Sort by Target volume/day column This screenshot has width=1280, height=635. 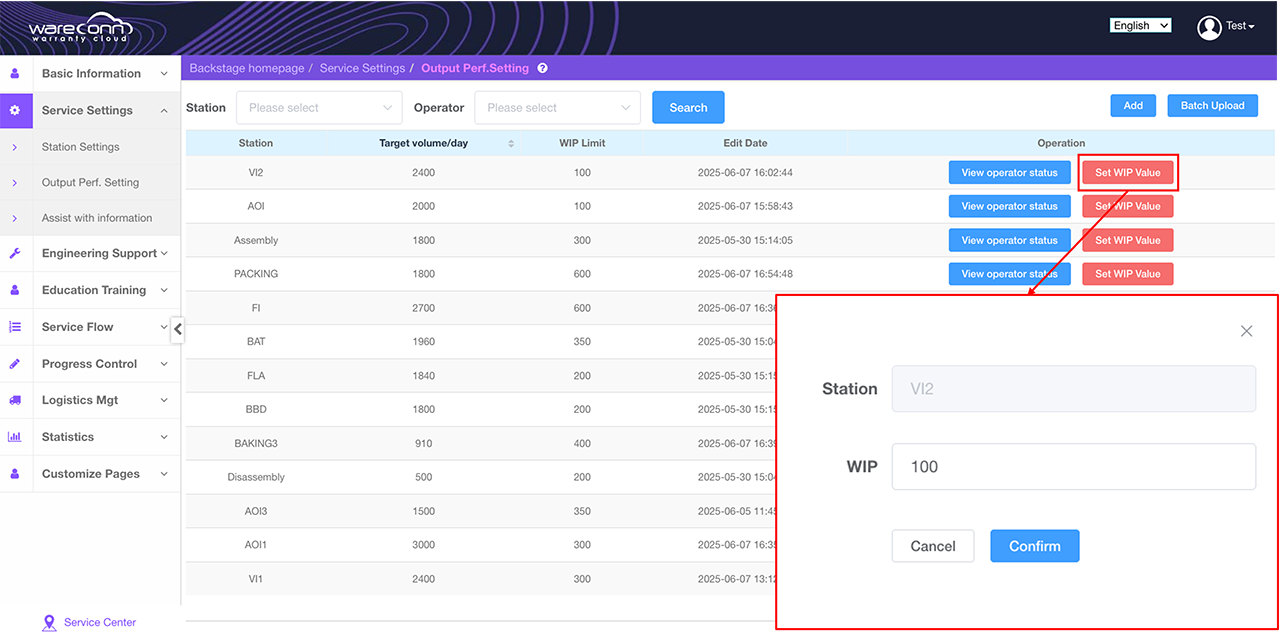click(x=510, y=143)
